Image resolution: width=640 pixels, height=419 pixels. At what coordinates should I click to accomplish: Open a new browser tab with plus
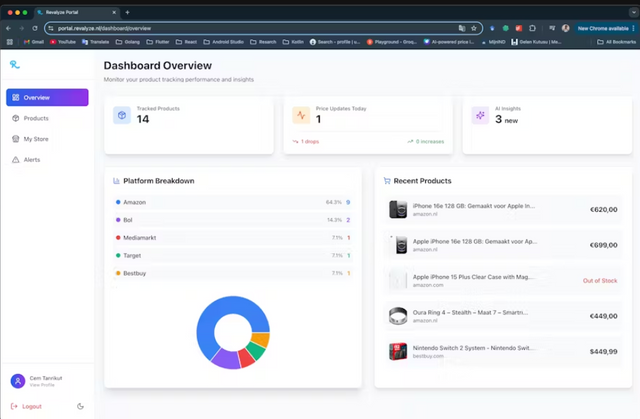(x=127, y=12)
